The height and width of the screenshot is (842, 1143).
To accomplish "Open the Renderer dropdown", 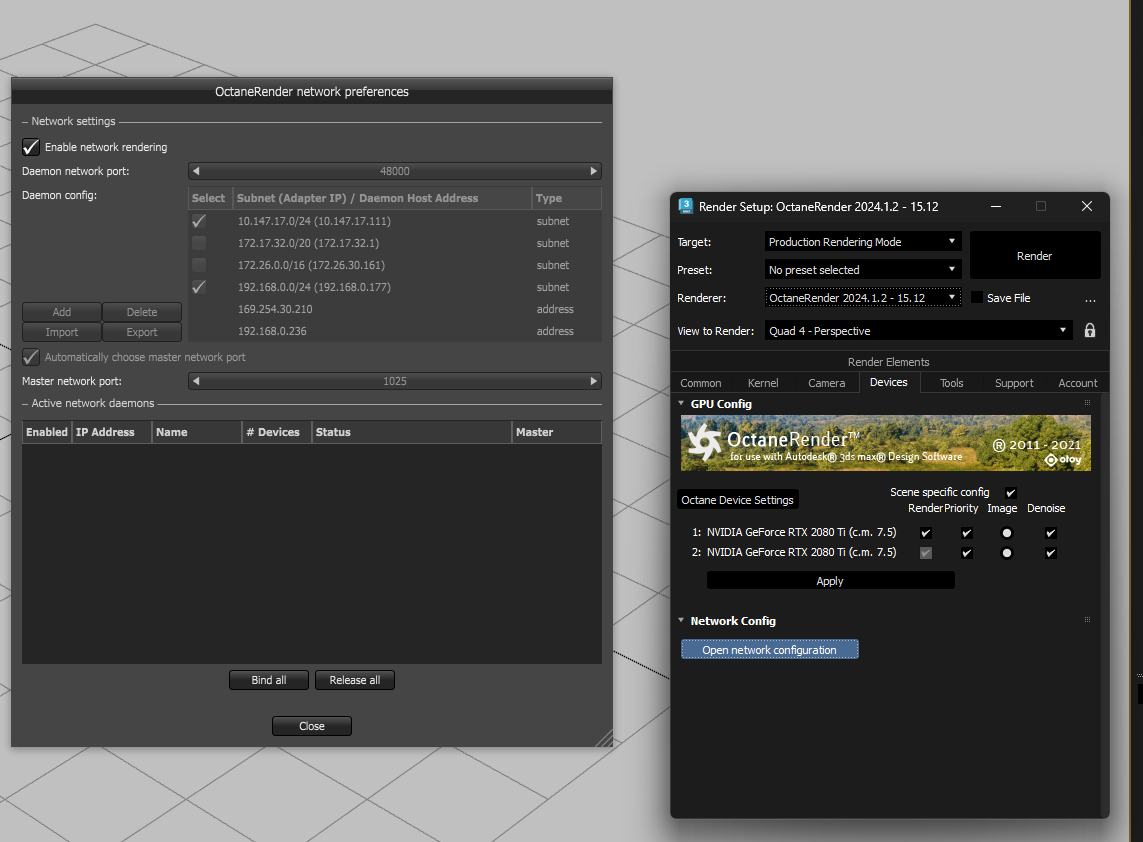I will coord(863,297).
